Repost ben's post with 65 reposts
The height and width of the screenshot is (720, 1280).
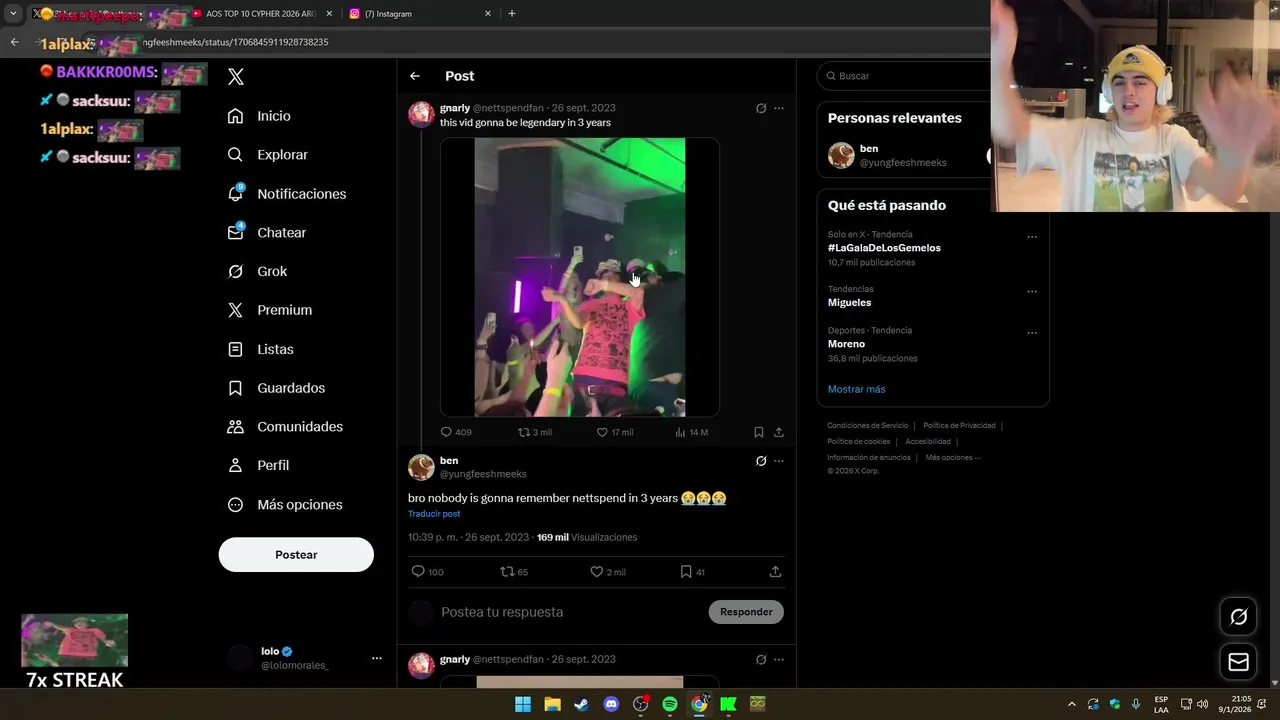point(514,572)
